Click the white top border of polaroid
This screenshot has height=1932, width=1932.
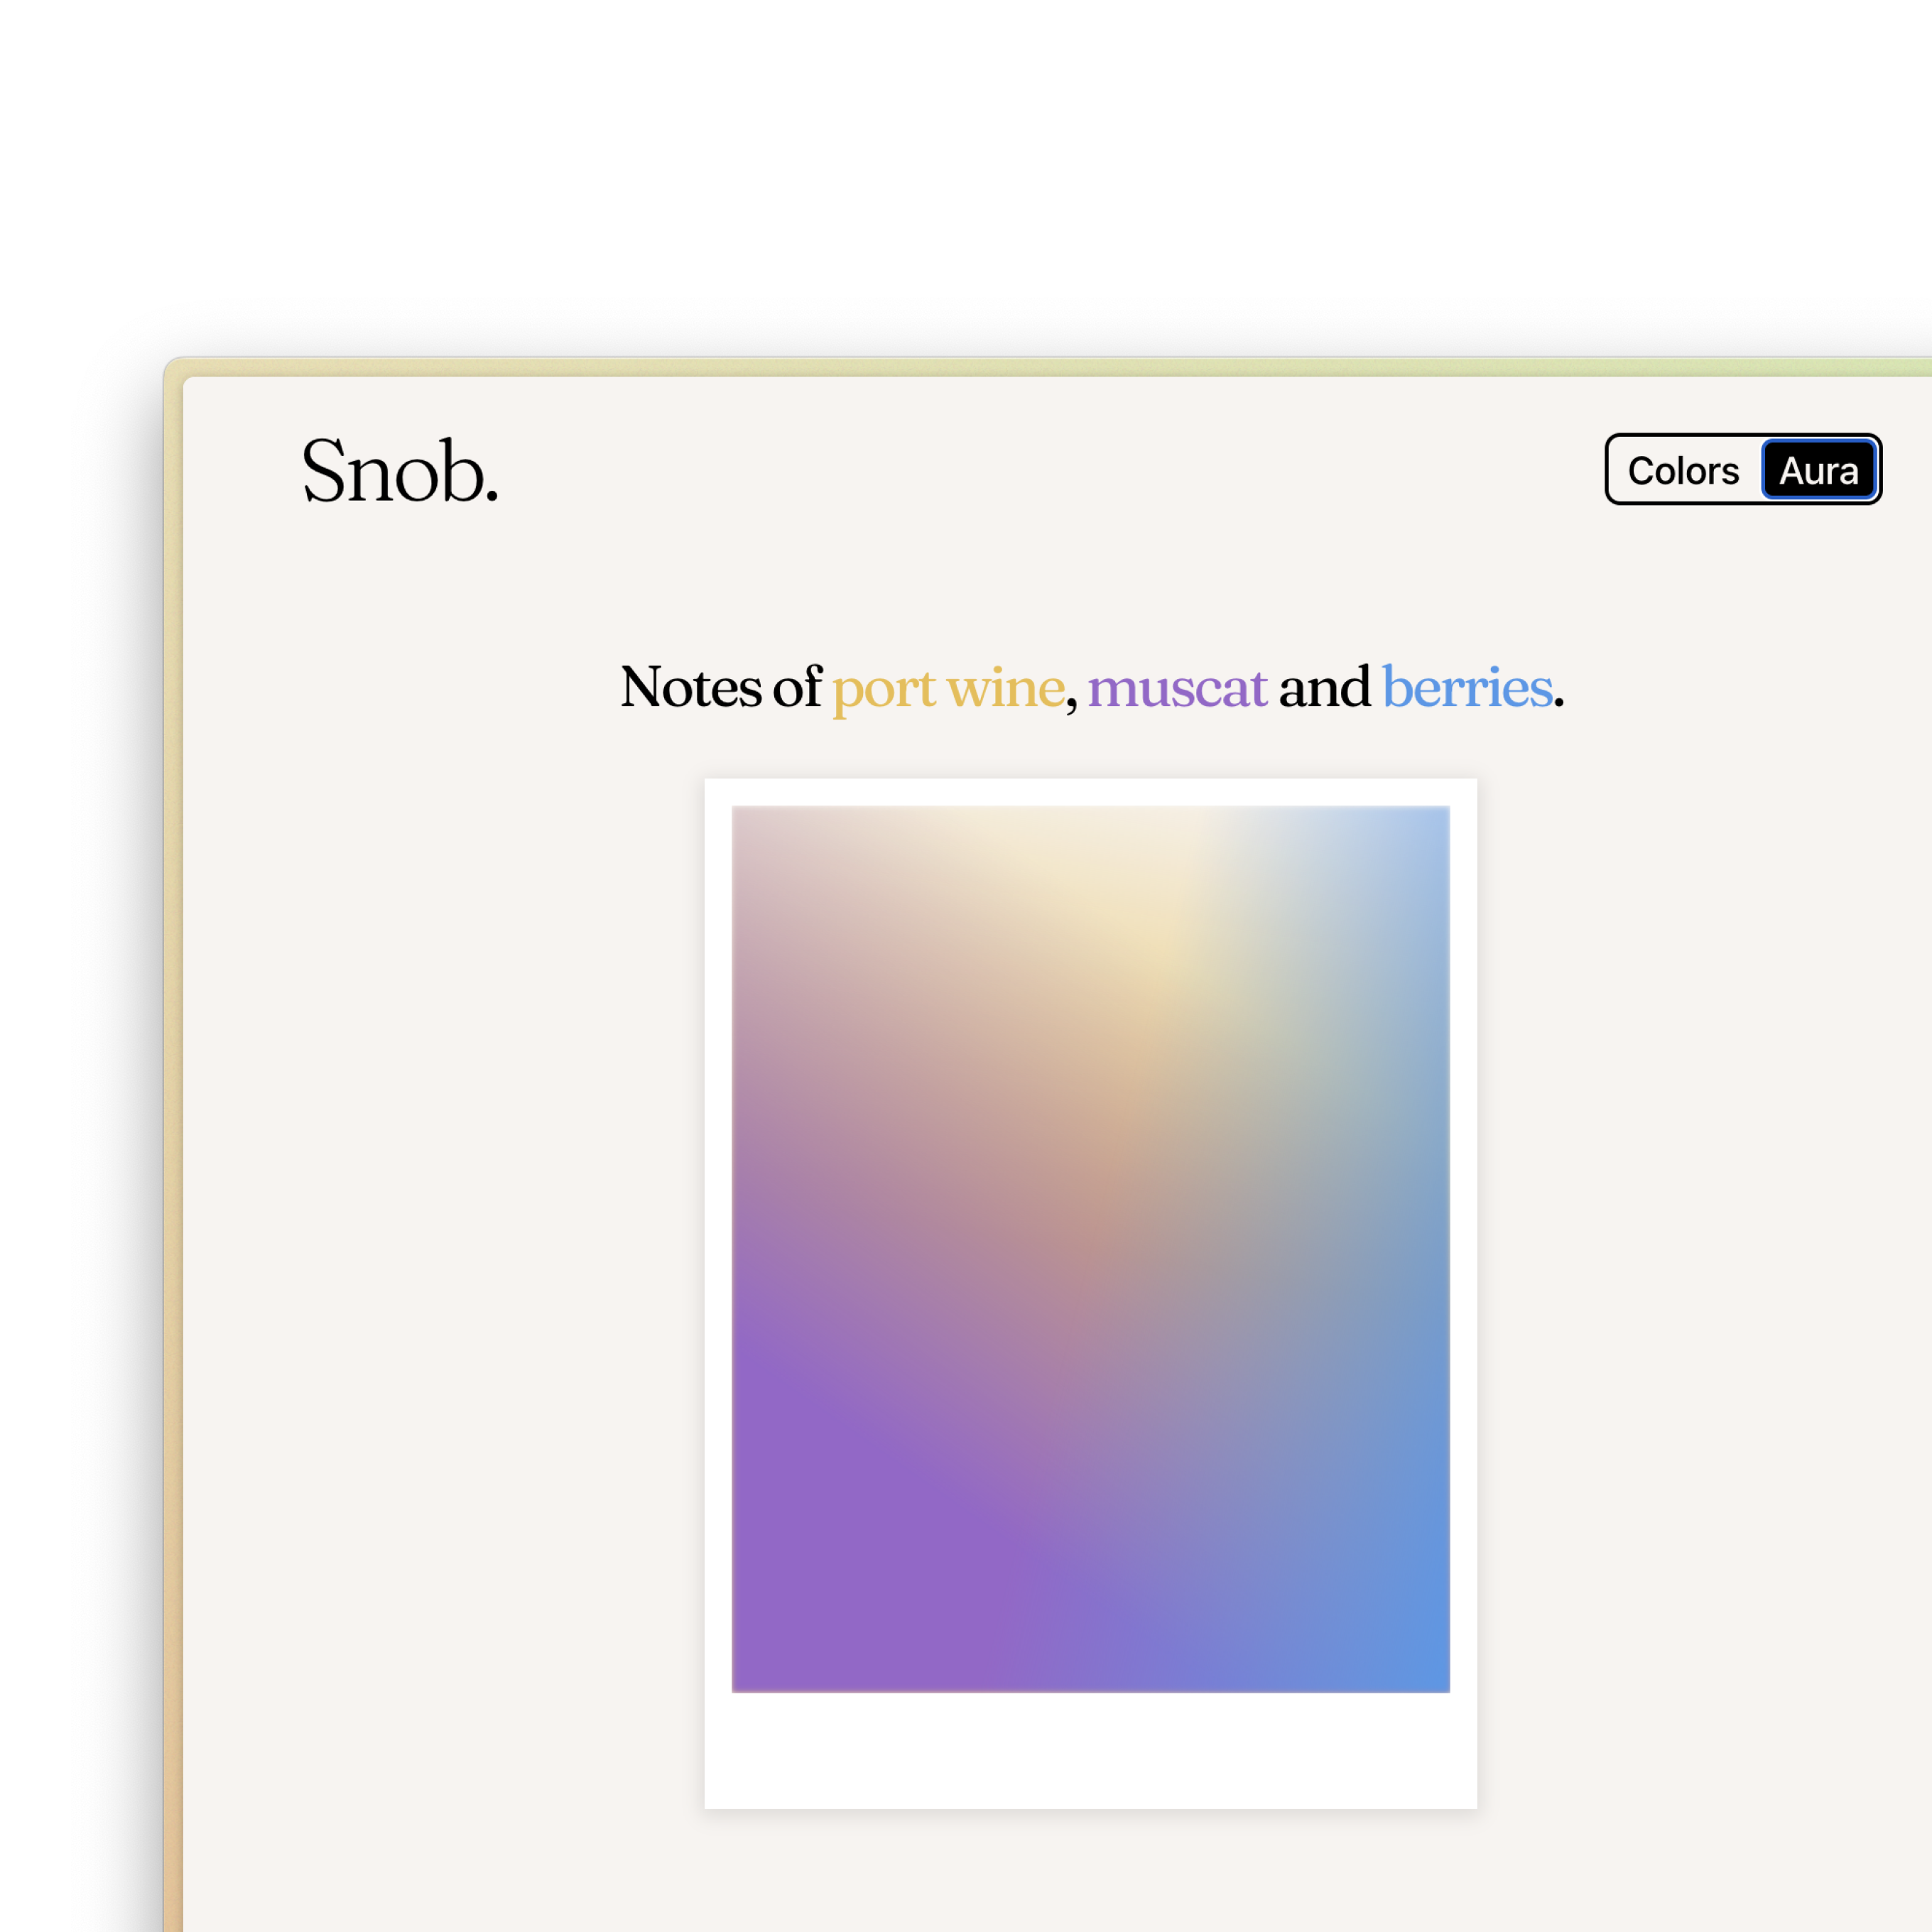pyautogui.click(x=1090, y=792)
